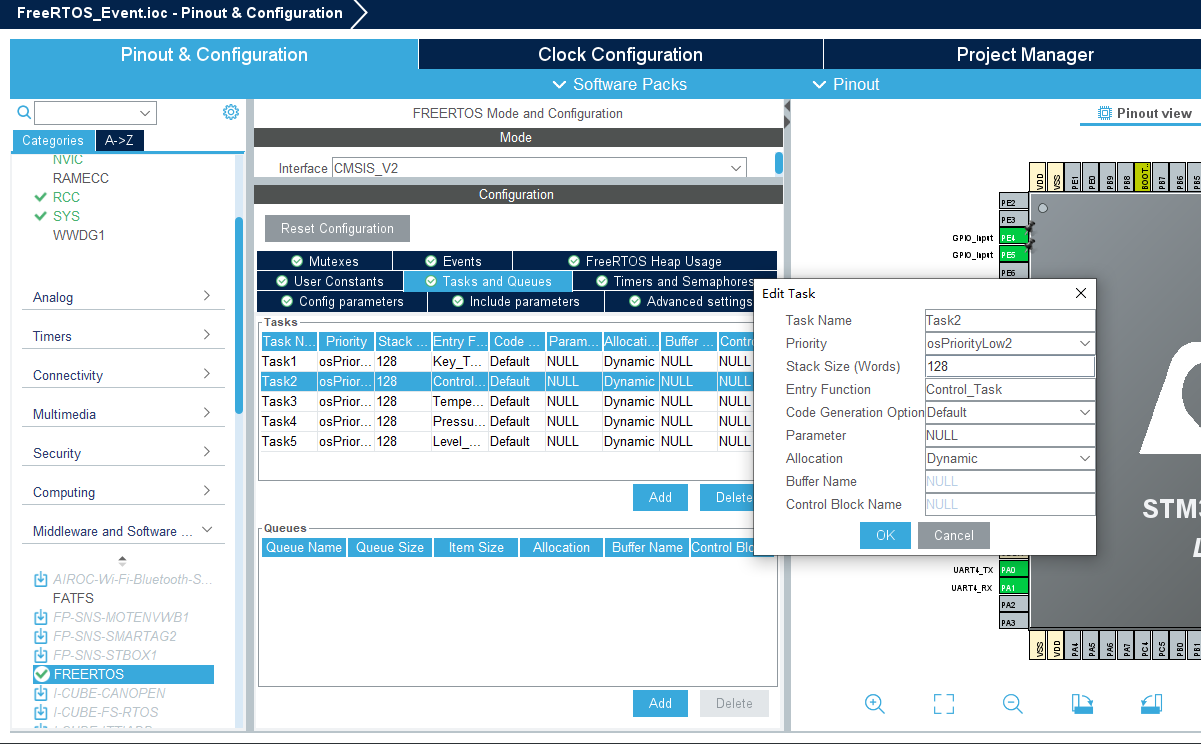Click the green check next to SYS
1201x744 pixels.
coord(41,216)
